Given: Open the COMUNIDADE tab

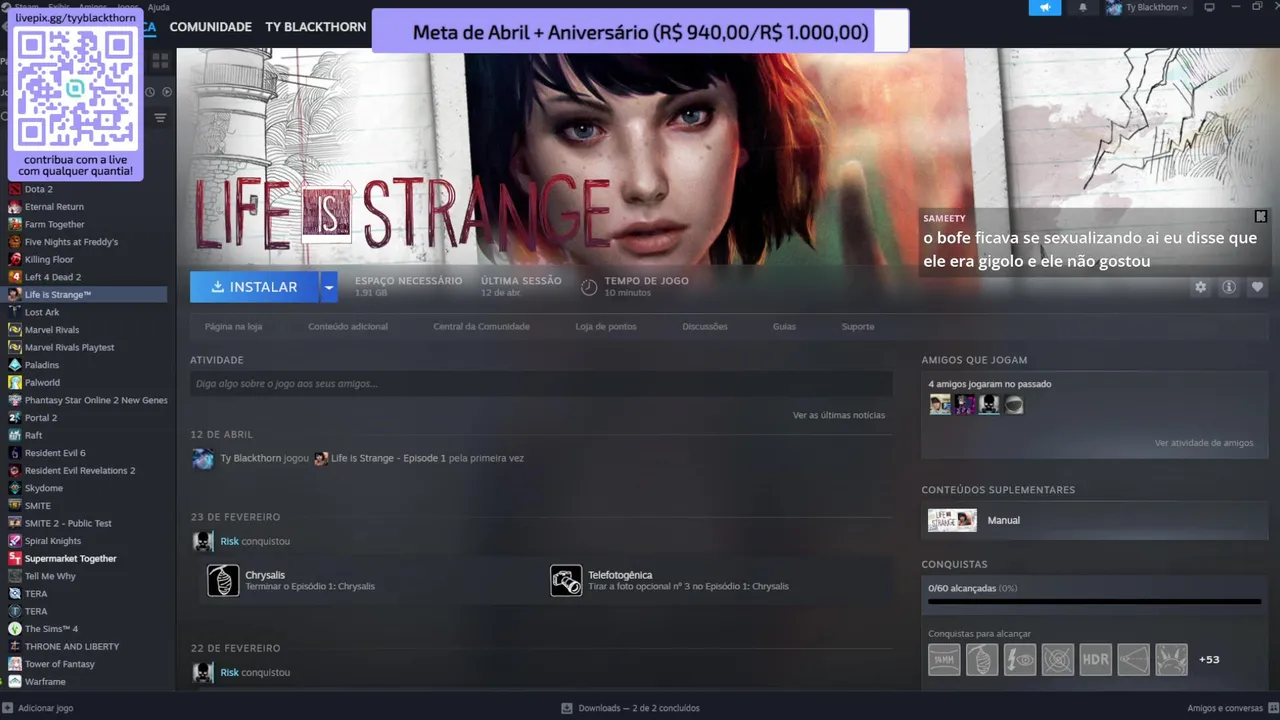Looking at the screenshot, I should (x=211, y=27).
